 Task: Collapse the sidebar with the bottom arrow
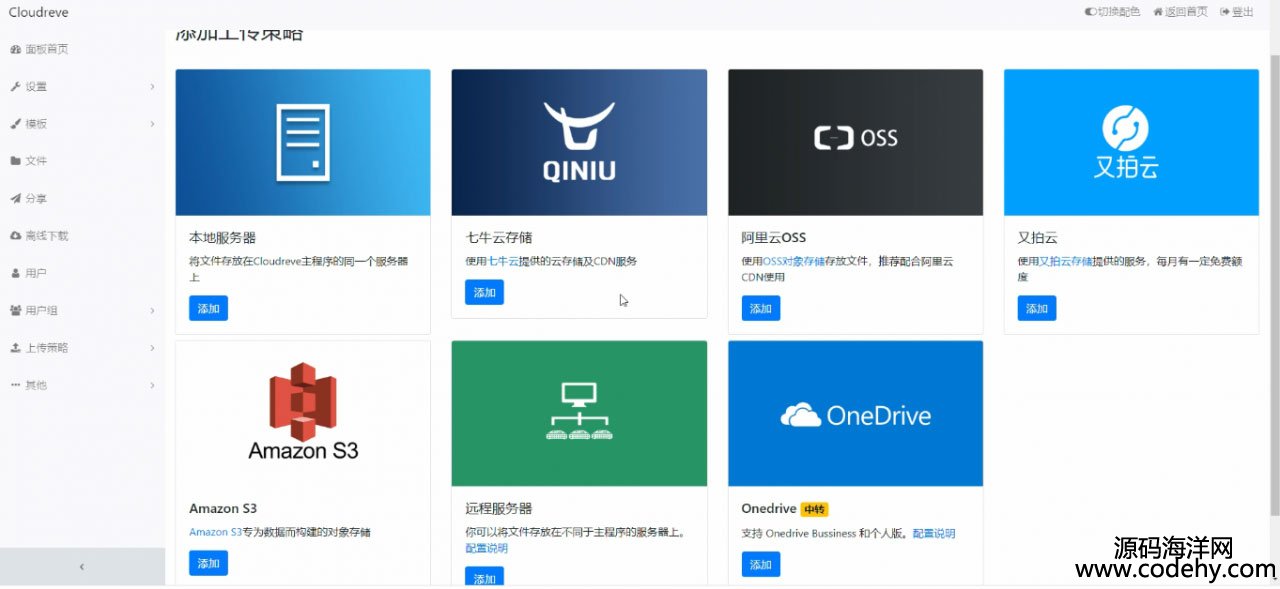pos(82,566)
